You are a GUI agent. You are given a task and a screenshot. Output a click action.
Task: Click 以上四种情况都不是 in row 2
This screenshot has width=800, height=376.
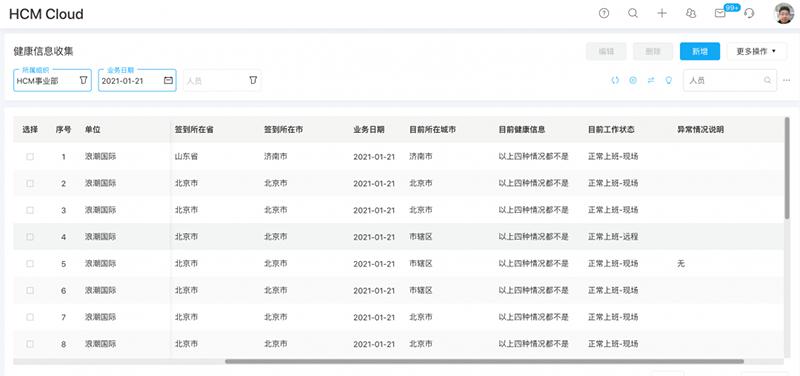click(533, 183)
